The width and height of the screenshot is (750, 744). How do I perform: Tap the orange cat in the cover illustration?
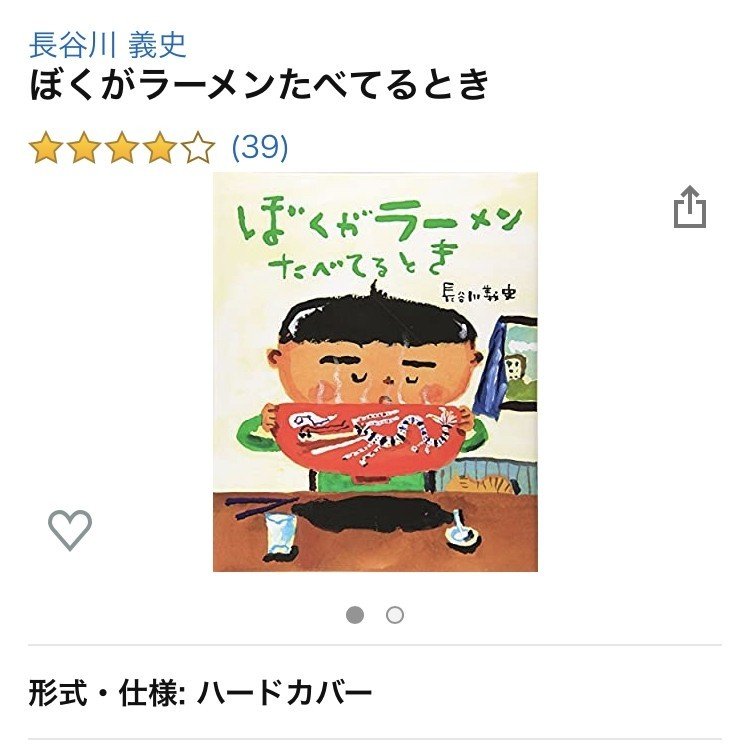click(484, 482)
